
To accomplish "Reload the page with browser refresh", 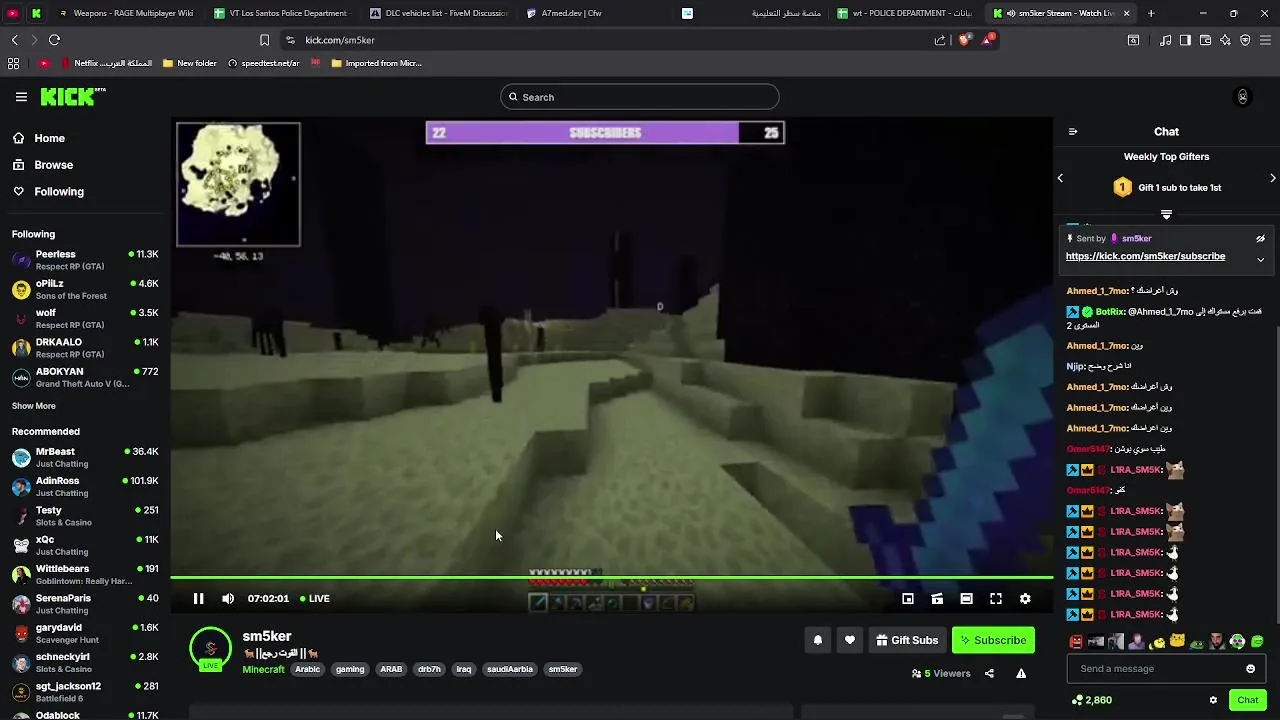I will pos(54,40).
